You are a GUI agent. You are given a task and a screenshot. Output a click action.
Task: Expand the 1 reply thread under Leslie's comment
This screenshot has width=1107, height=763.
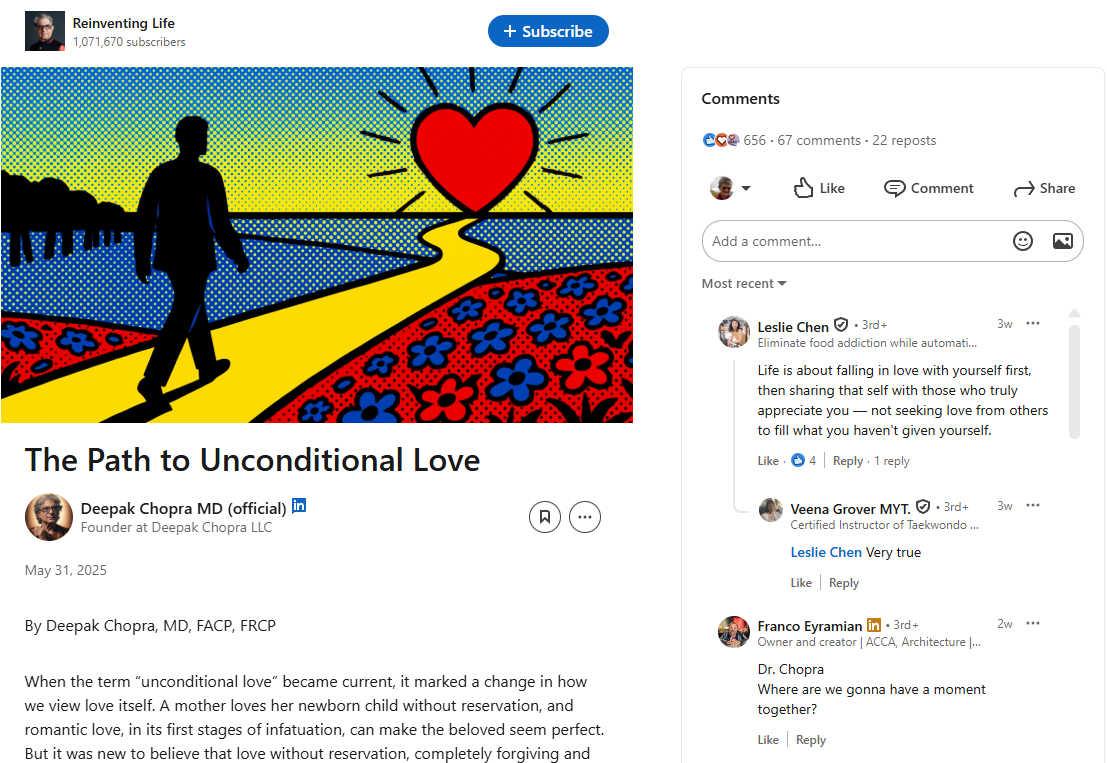pyautogui.click(x=891, y=461)
